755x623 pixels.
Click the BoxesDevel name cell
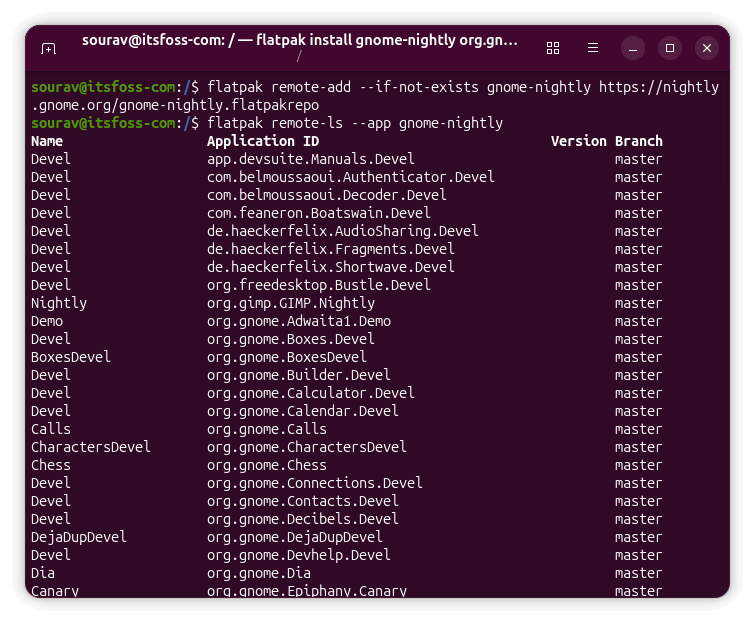71,357
